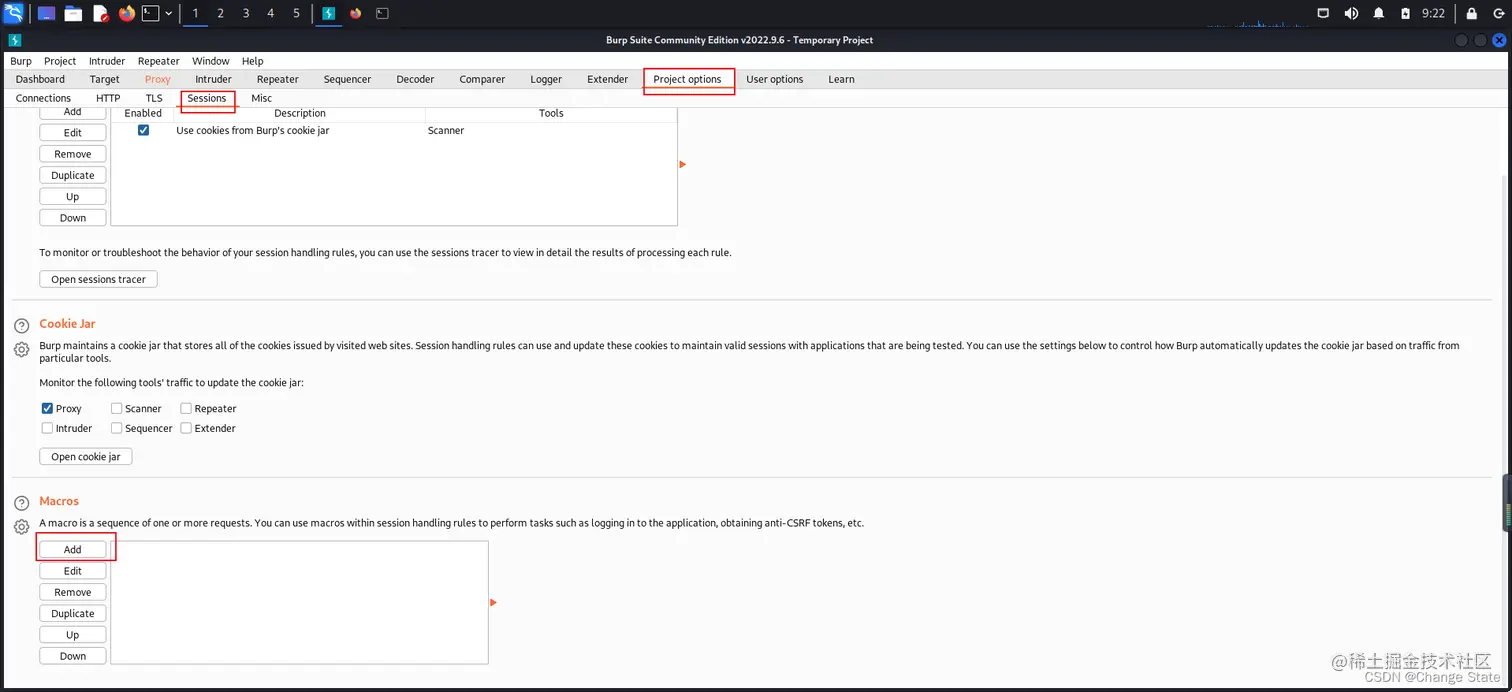Click the log out icon
1512x692 pixels.
click(1499, 13)
